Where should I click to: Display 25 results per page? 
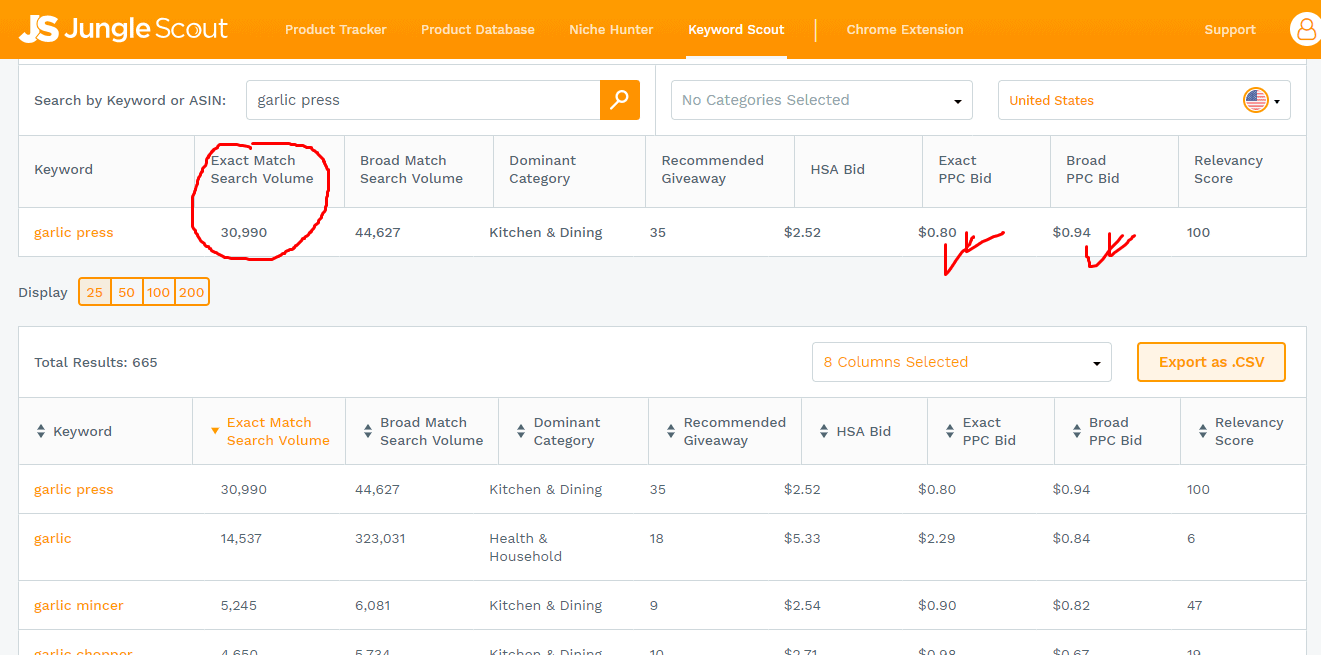click(x=94, y=292)
